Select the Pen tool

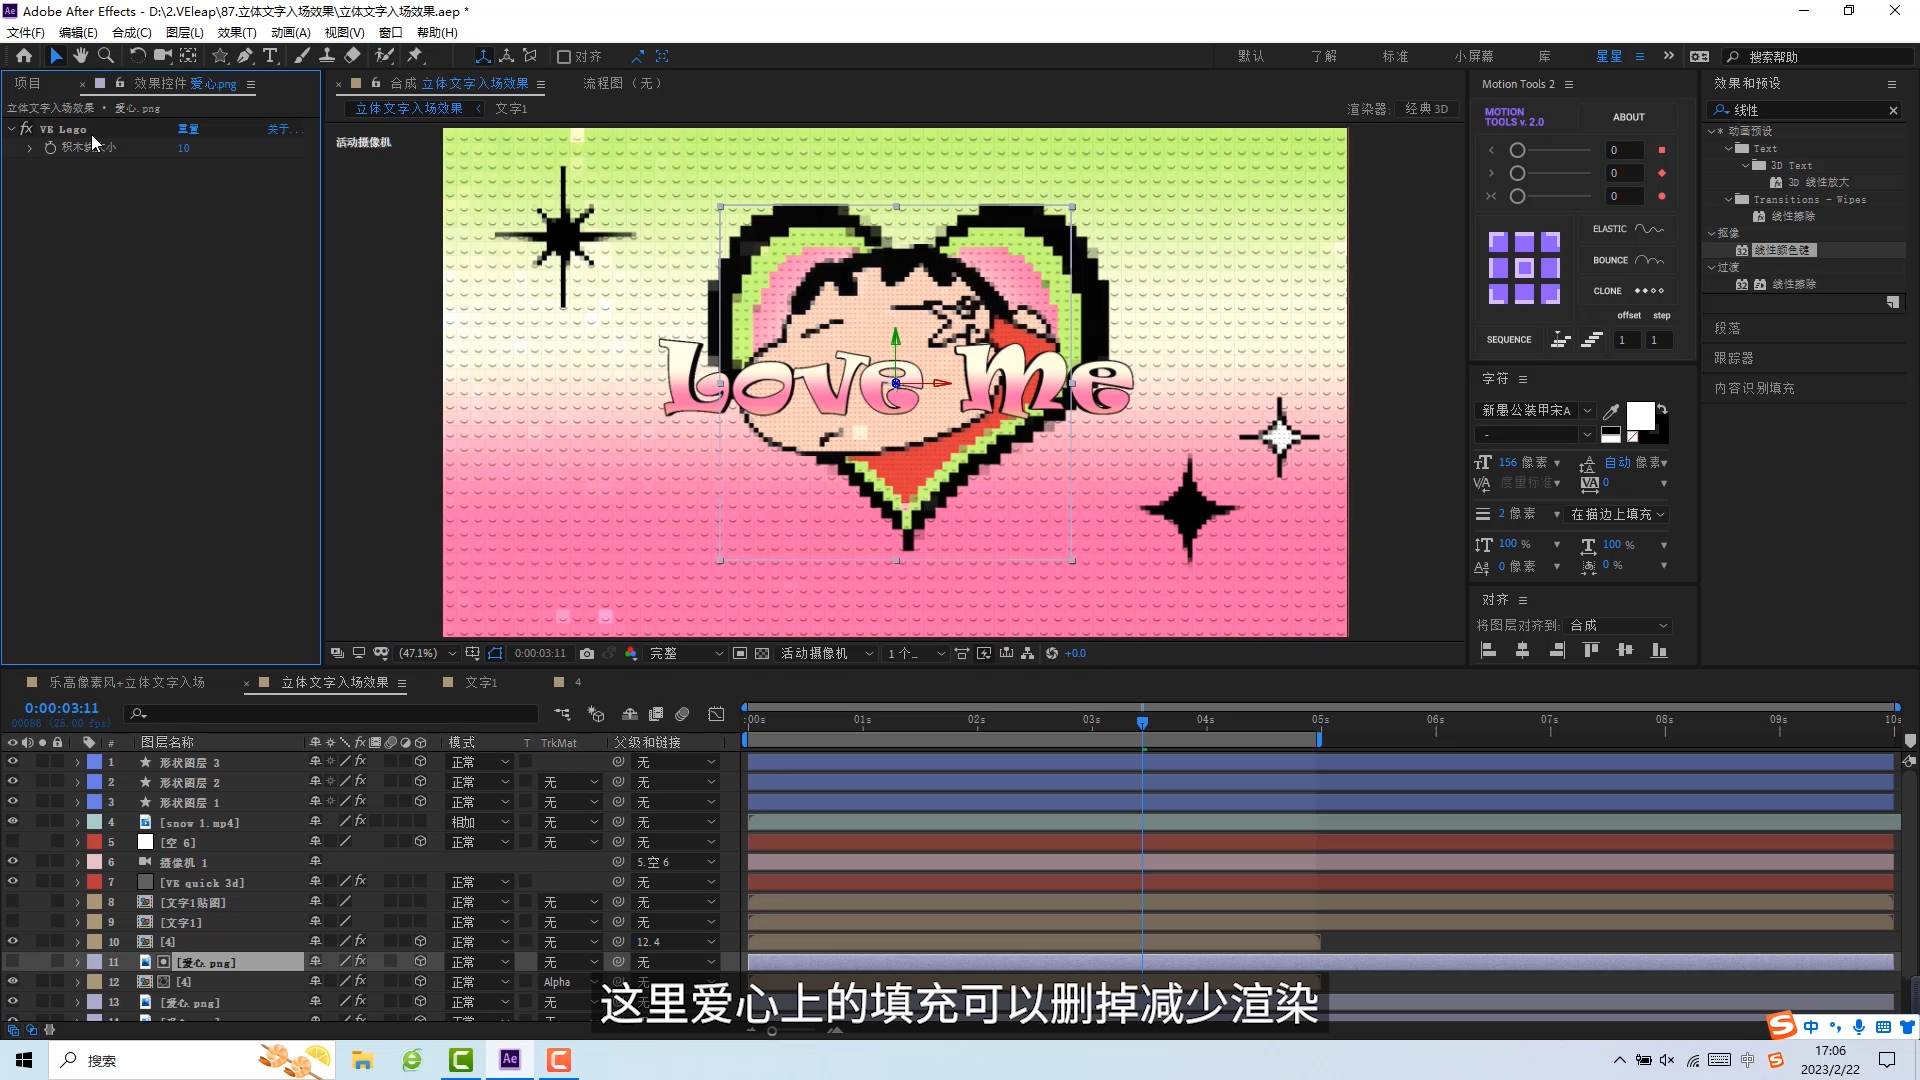(245, 56)
